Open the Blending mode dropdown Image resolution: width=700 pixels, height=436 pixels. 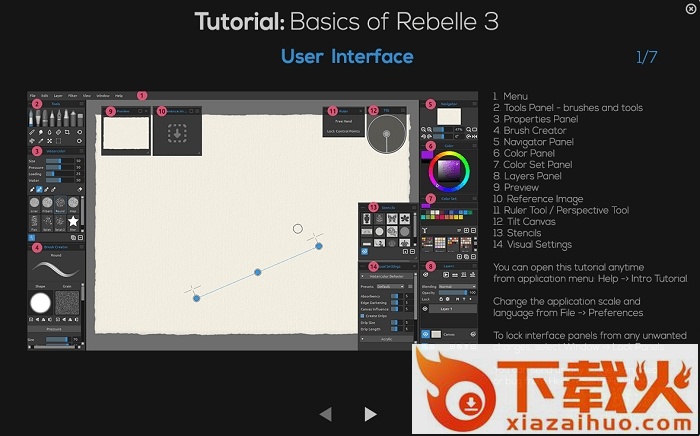click(457, 287)
